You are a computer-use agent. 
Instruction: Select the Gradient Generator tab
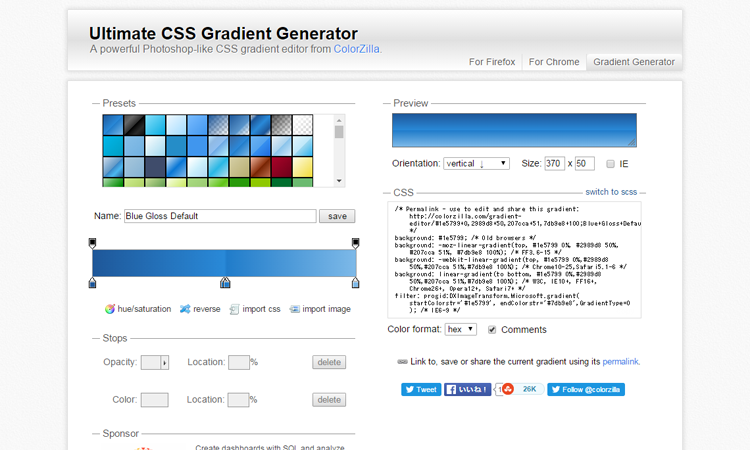[x=634, y=62]
